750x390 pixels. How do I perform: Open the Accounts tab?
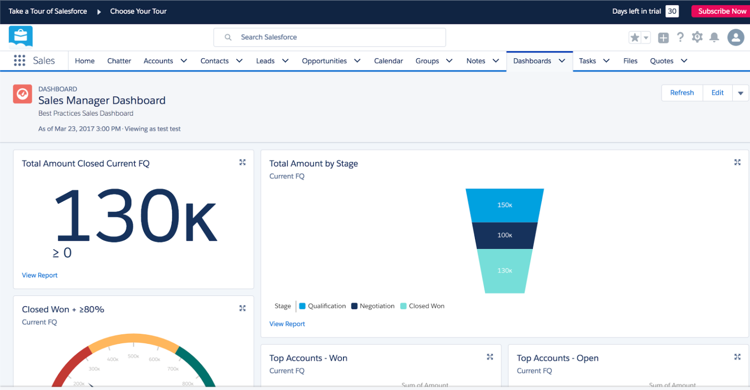(158, 61)
